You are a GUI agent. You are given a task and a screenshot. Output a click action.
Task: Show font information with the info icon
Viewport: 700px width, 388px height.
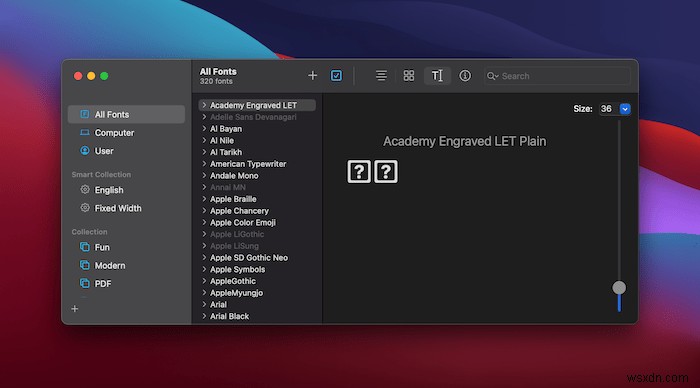pyautogui.click(x=465, y=75)
